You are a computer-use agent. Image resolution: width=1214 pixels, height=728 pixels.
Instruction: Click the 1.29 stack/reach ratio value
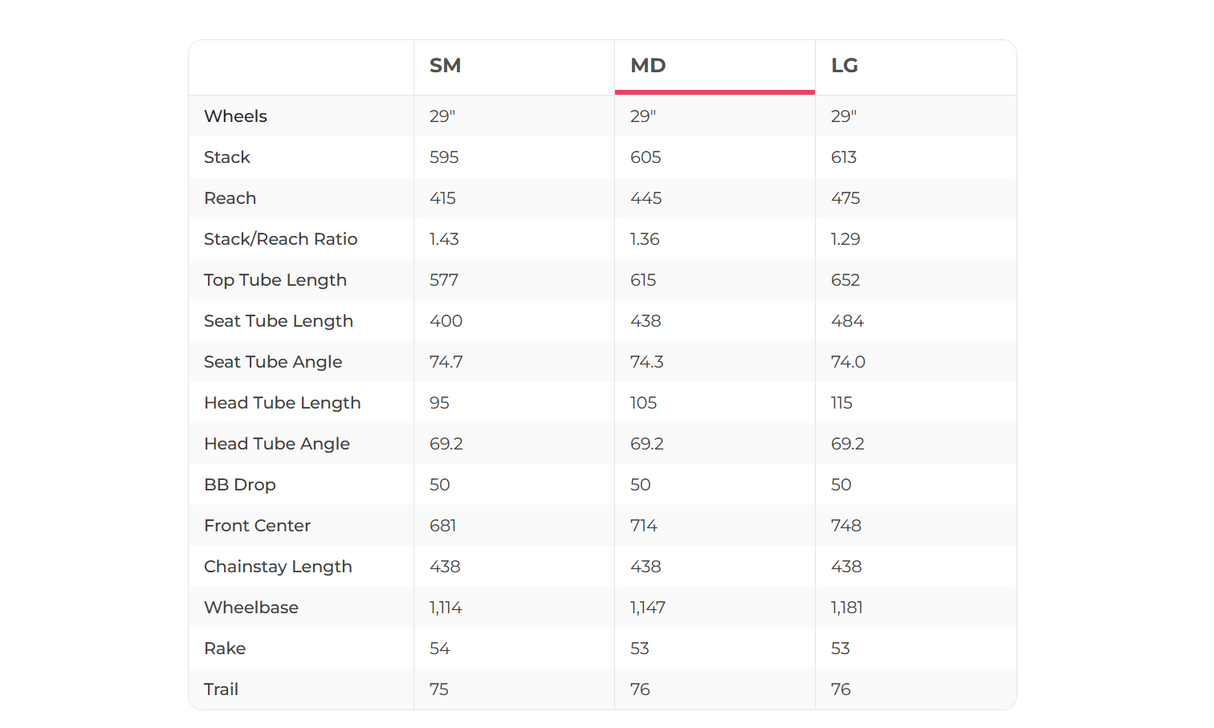846,239
